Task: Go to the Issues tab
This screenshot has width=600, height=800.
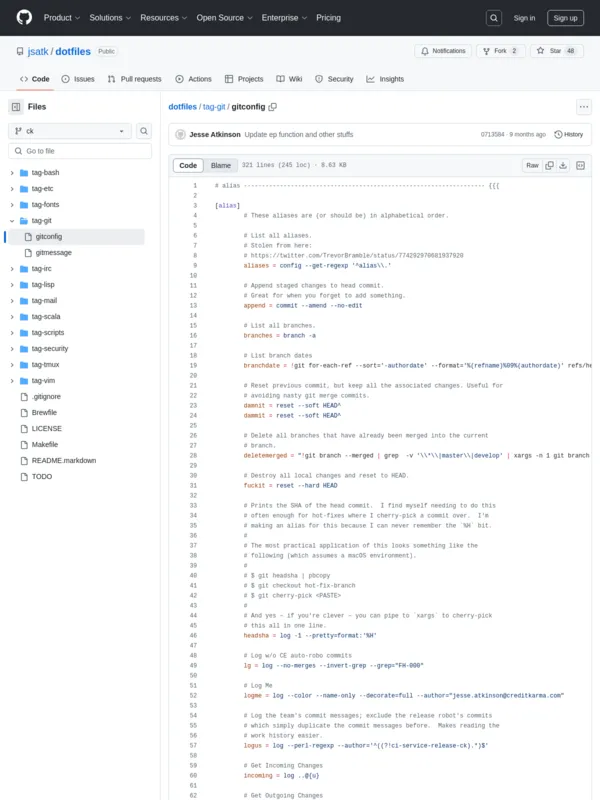Action: [78, 79]
